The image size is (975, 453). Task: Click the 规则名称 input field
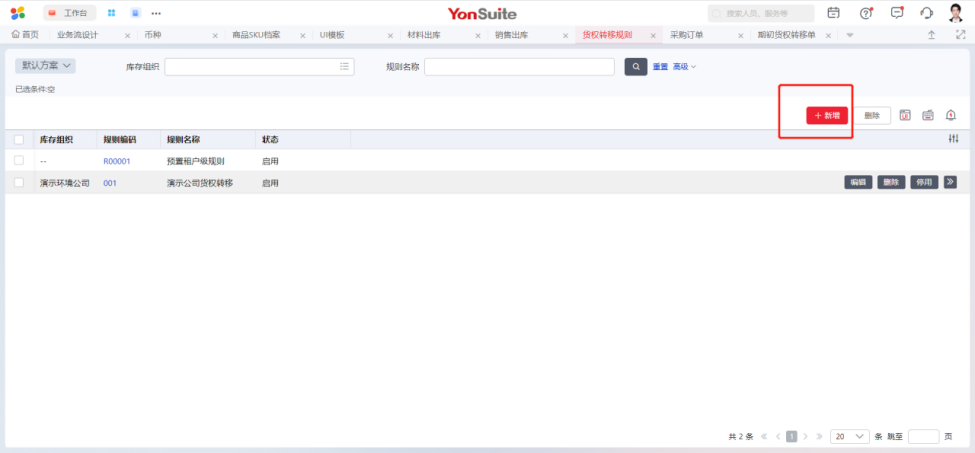point(519,67)
